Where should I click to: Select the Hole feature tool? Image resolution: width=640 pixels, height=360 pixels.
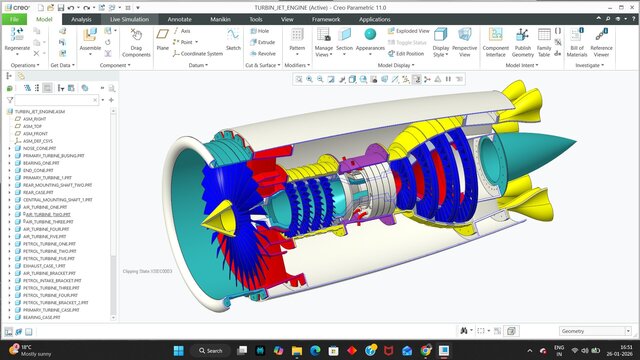260,31
